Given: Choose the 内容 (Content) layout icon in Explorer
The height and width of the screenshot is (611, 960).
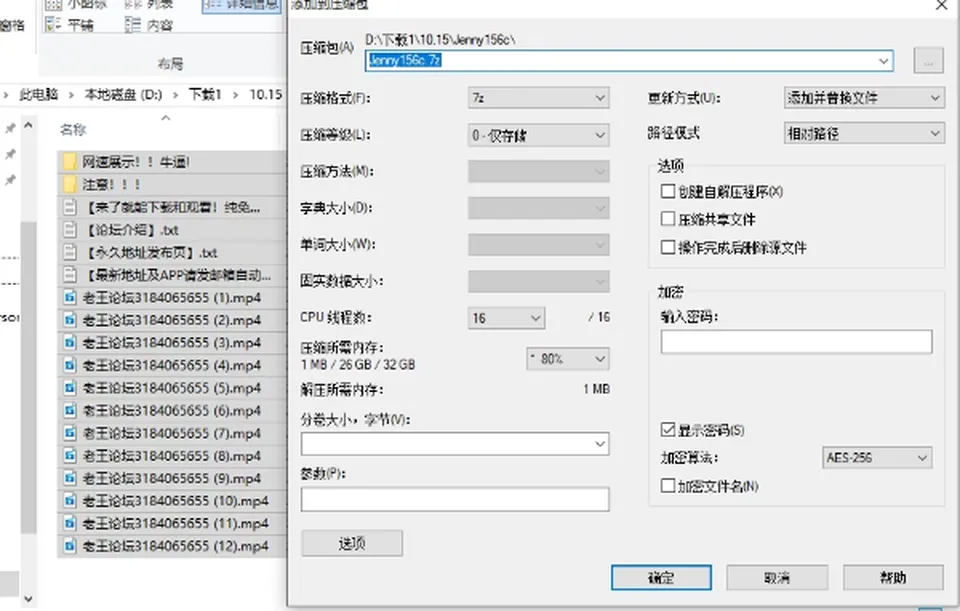Looking at the screenshot, I should click(x=132, y=24).
